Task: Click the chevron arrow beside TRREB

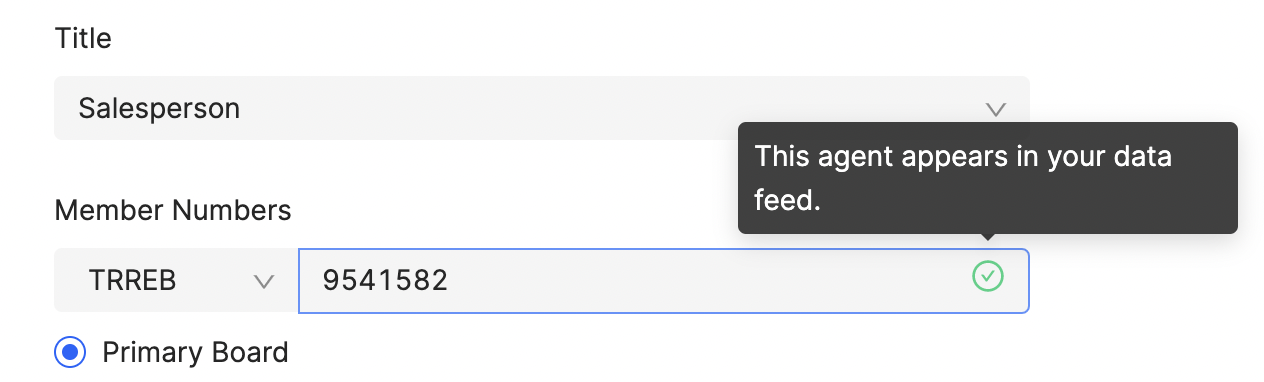Action: click(x=264, y=282)
